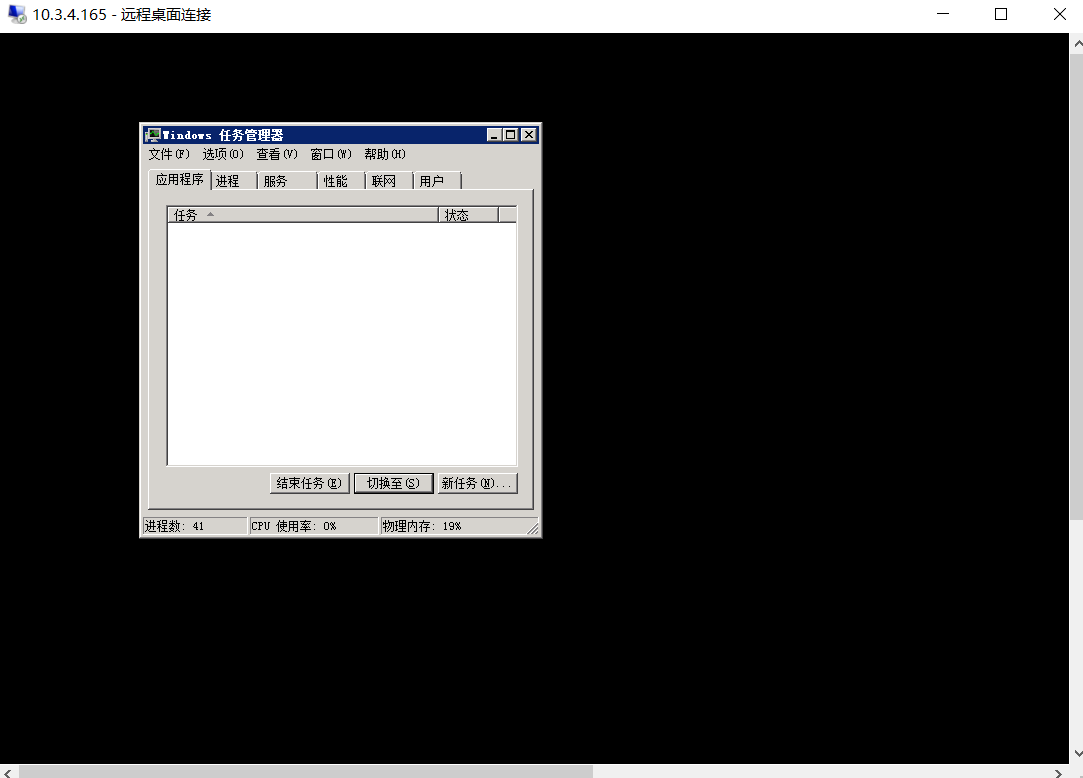Select the 联网 tab
1083x778 pixels.
coord(384,181)
